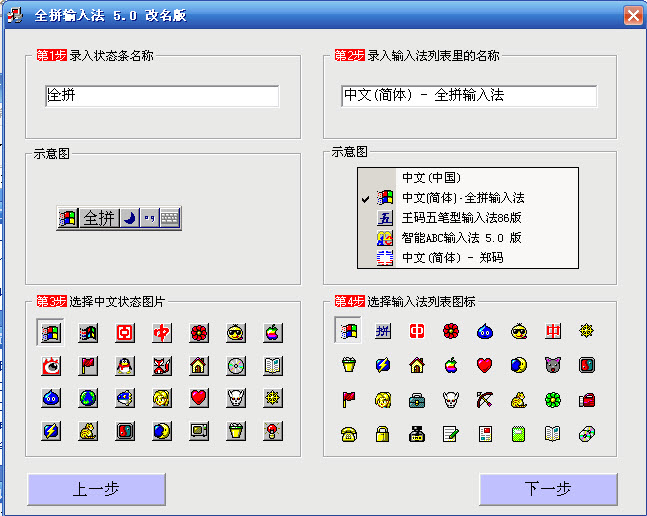
Task: Select the moon icon in step 4 grid
Action: (519, 365)
